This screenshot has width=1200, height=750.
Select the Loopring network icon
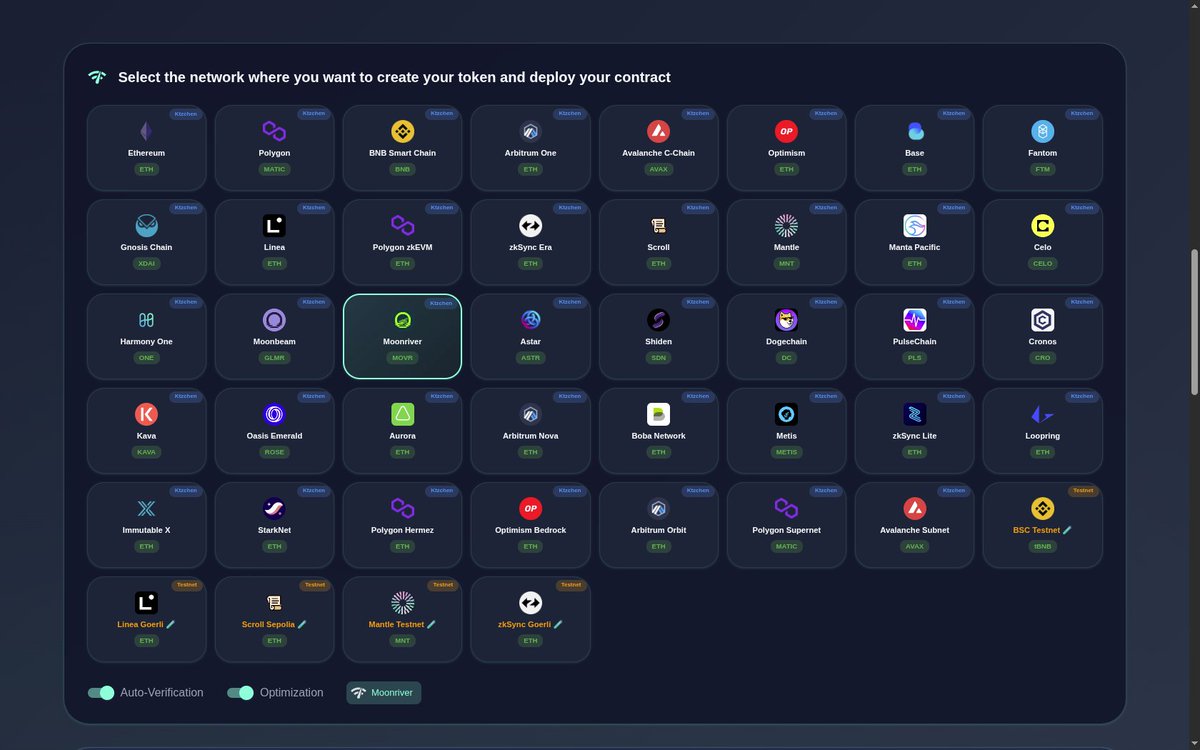(1042, 414)
